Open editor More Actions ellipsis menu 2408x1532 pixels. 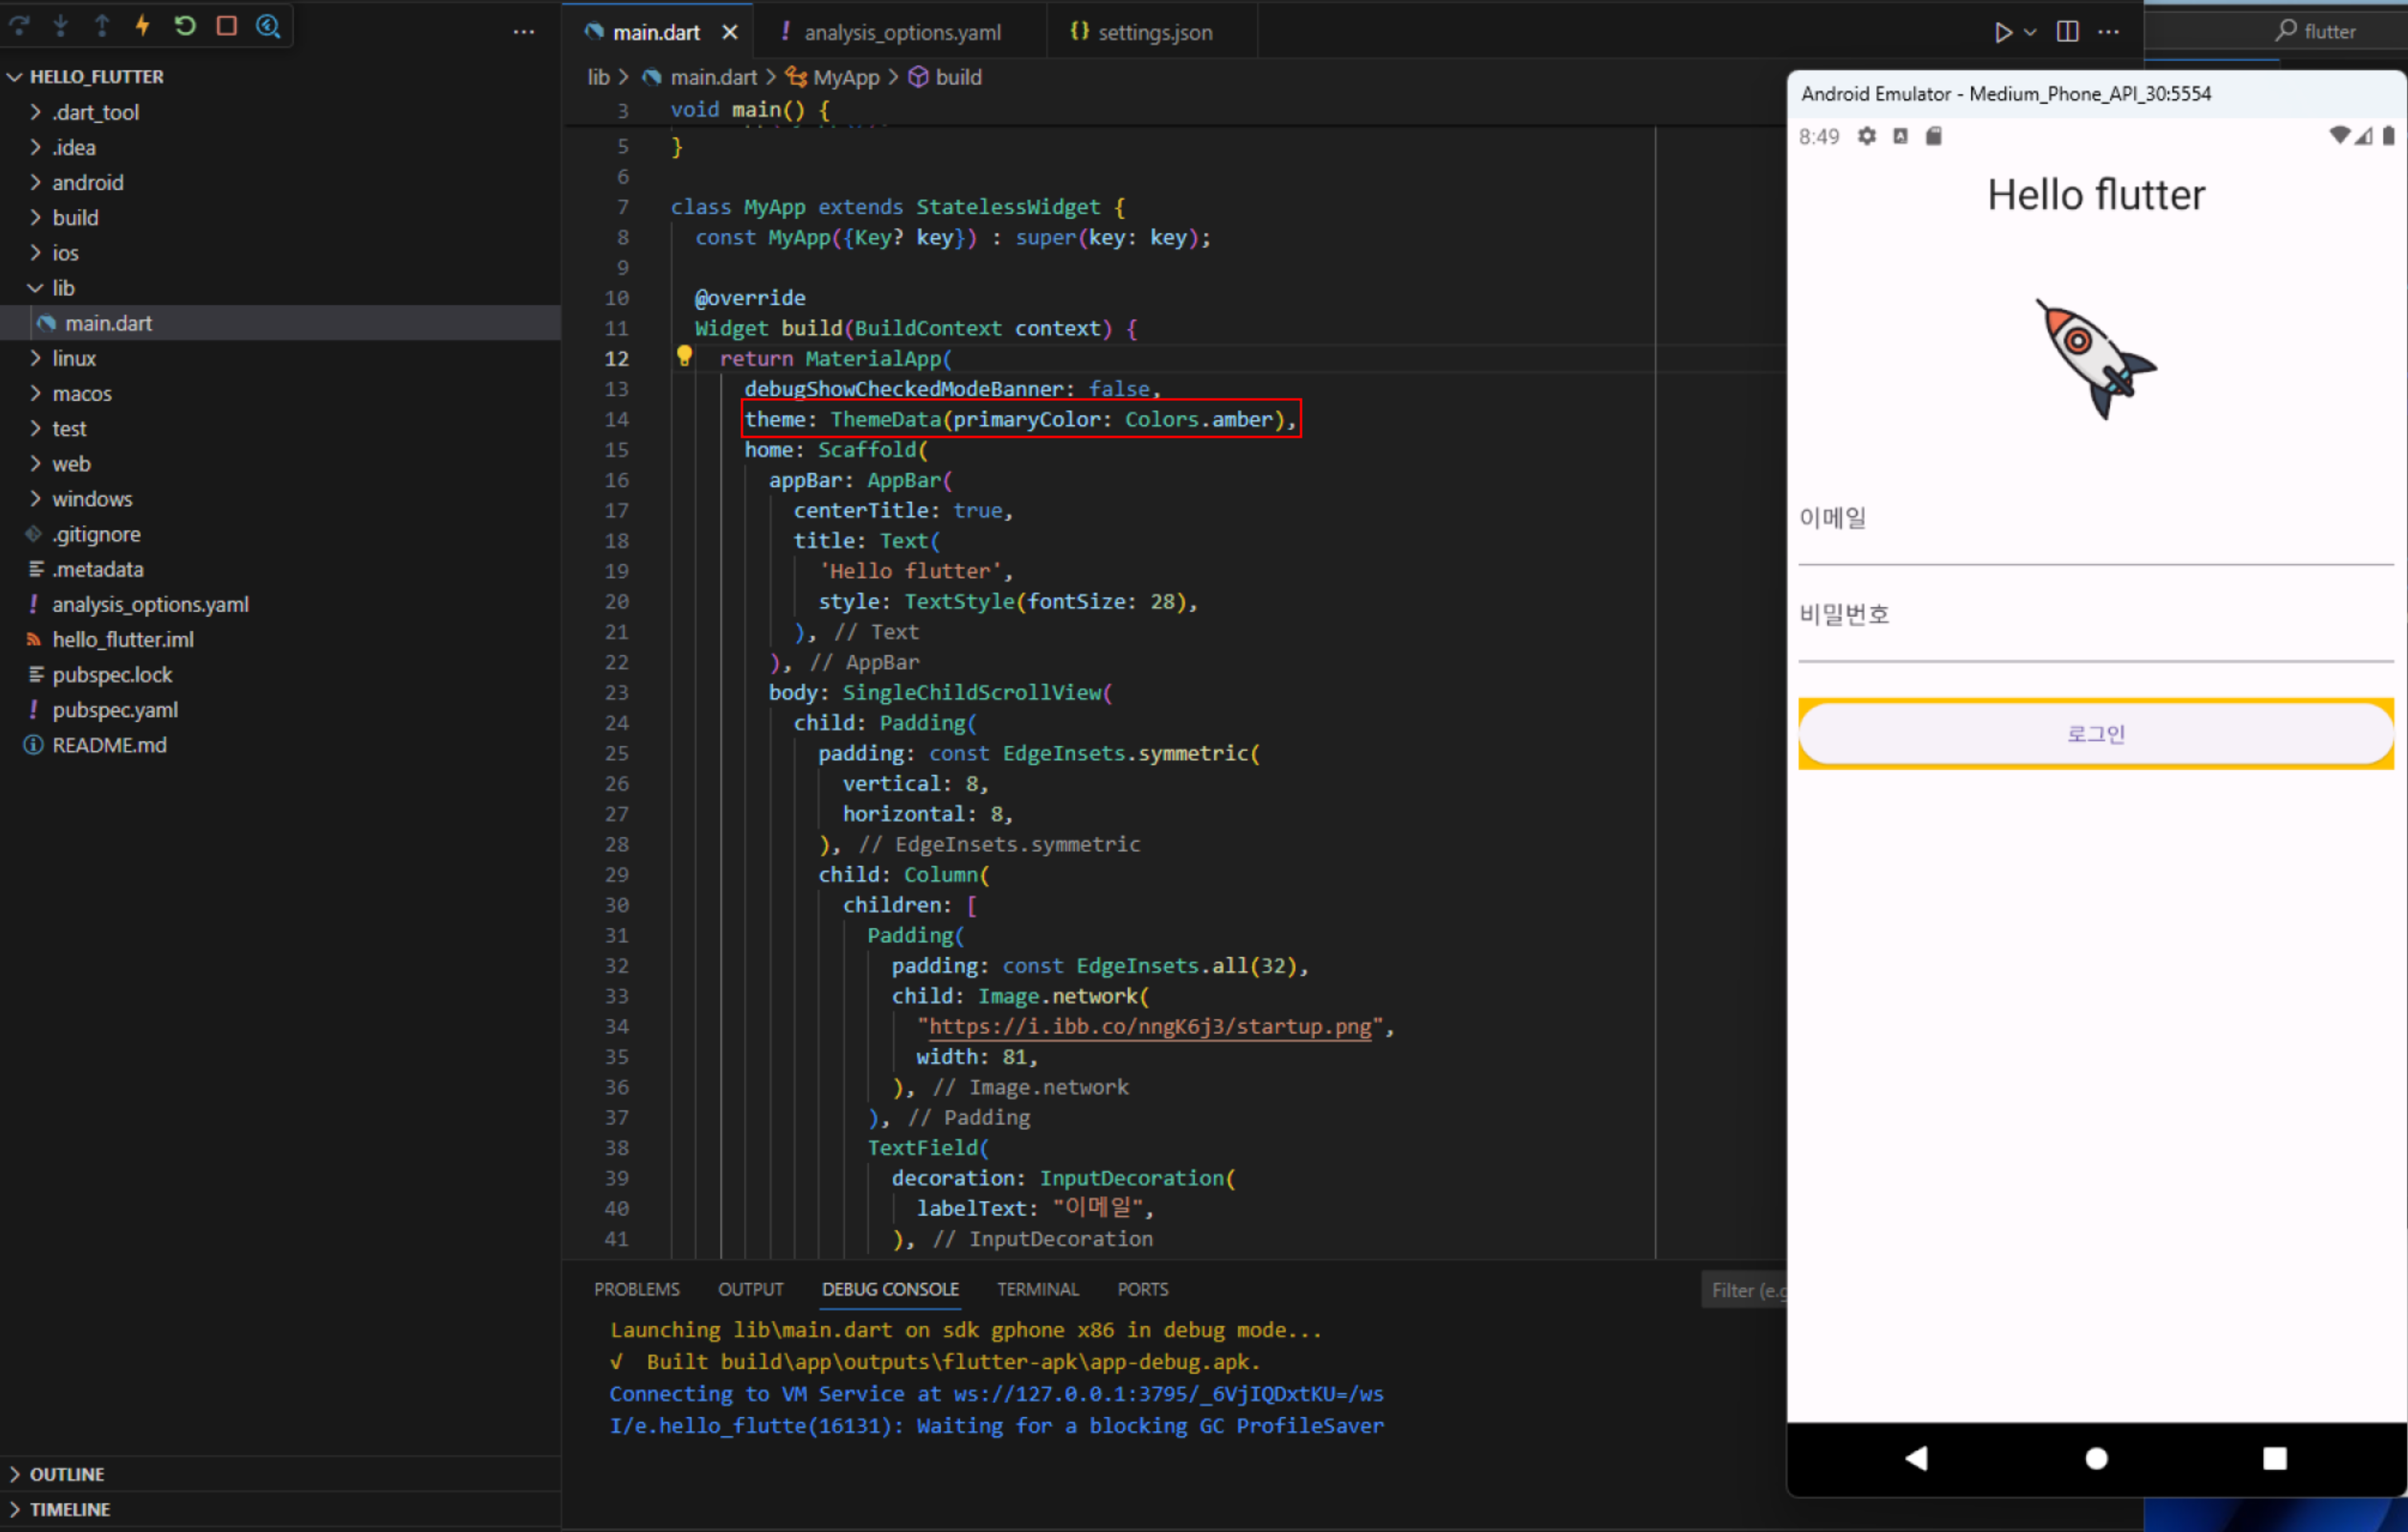coord(2109,32)
